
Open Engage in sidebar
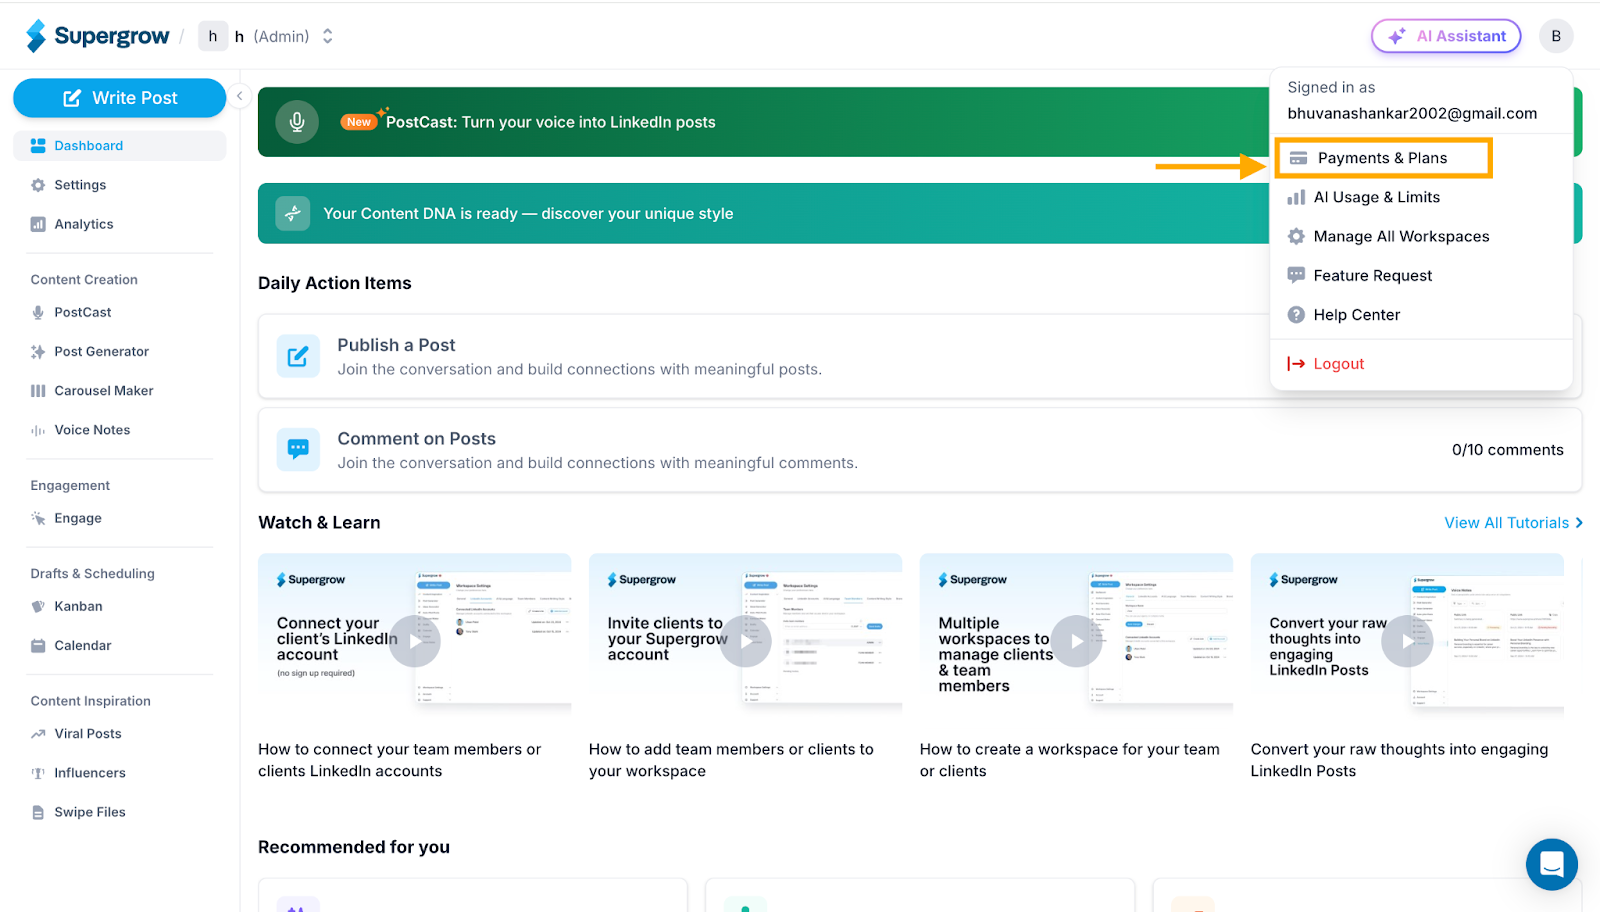click(x=120, y=518)
